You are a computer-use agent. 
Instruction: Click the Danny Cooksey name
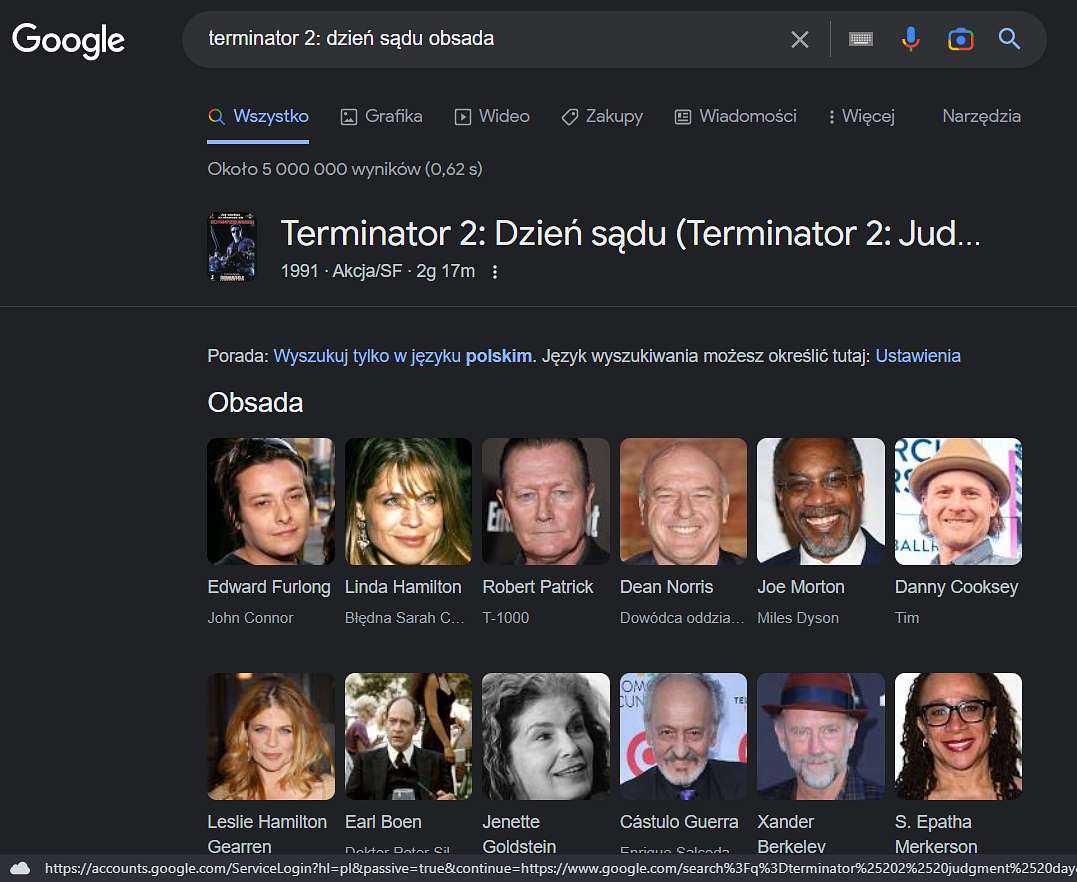[x=956, y=587]
